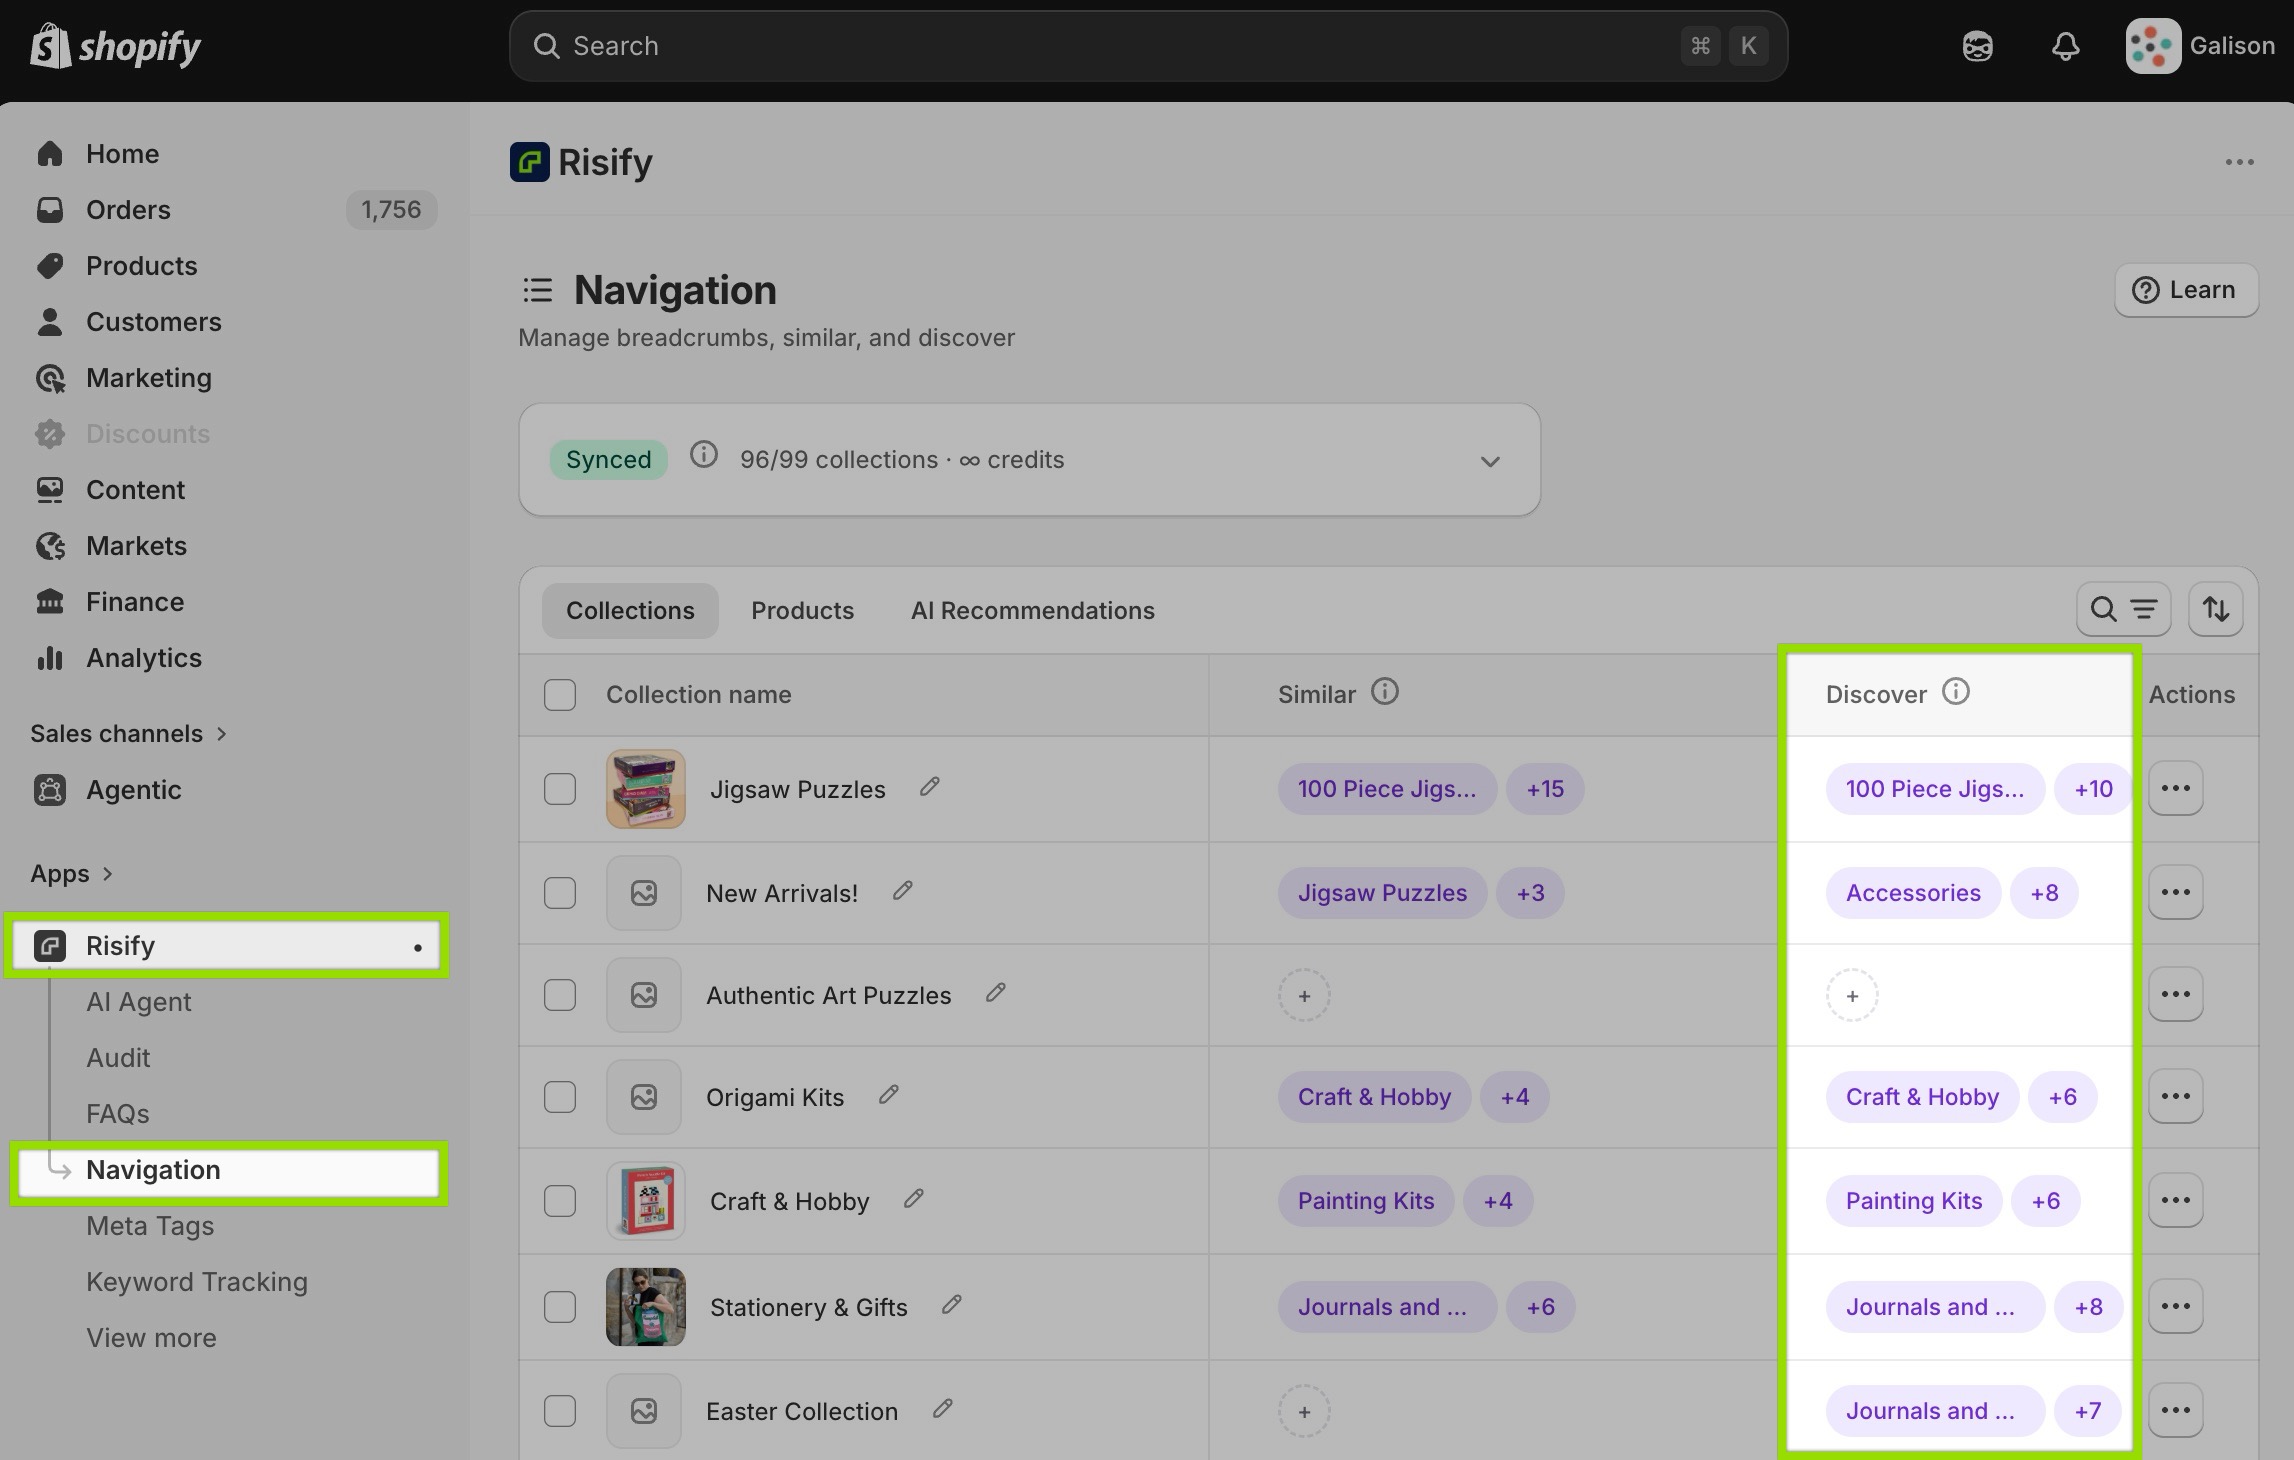Viewport: 2294px width, 1460px height.
Task: Edit the Craft & Hobby collection name
Action: coord(914,1199)
